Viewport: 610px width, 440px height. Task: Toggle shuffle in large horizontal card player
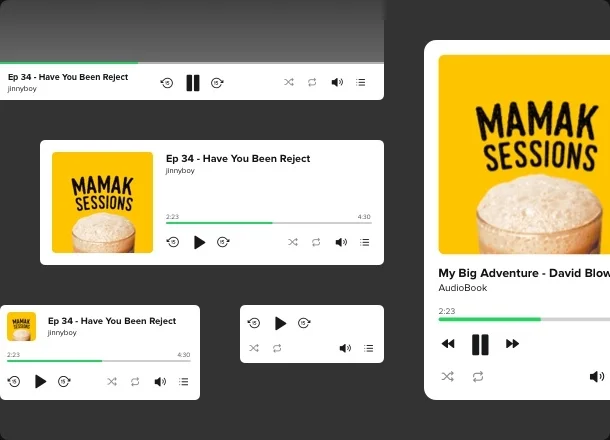coord(293,242)
